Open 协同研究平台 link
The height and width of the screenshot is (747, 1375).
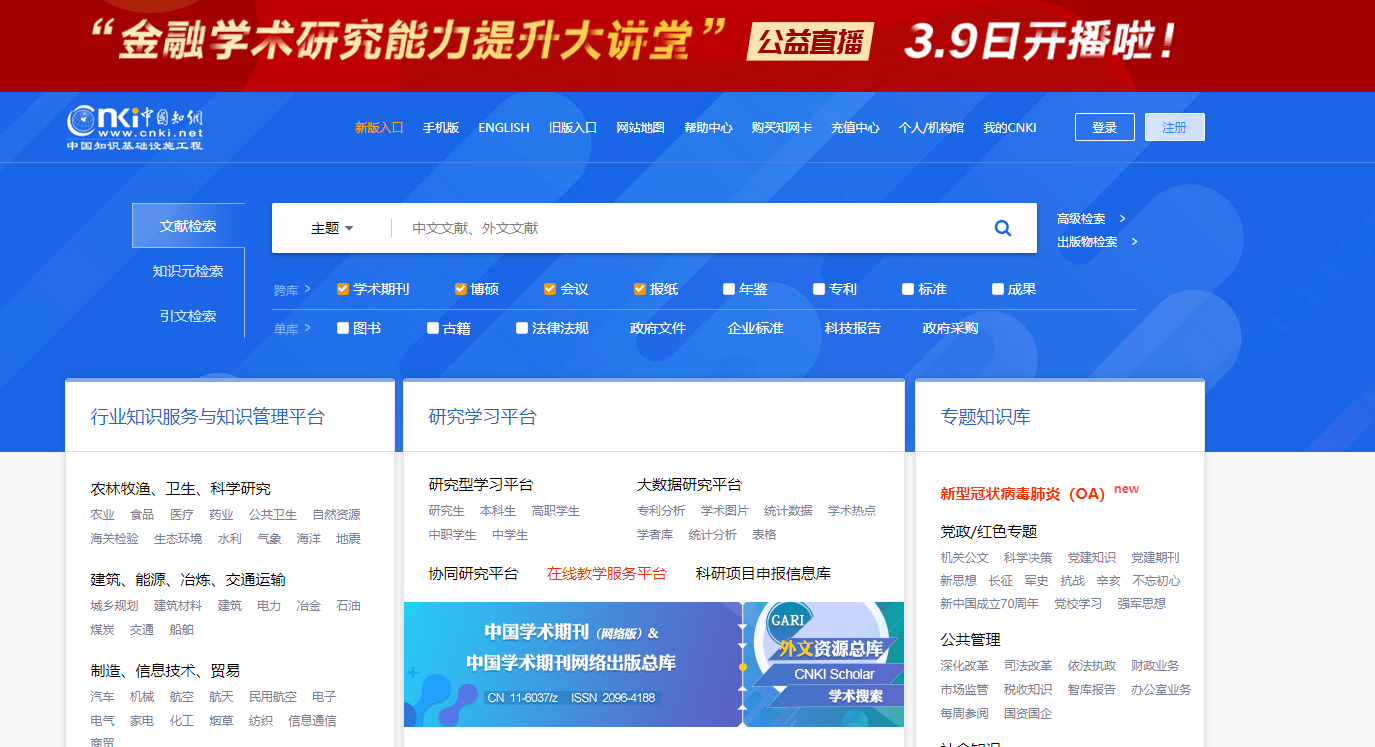tap(474, 573)
